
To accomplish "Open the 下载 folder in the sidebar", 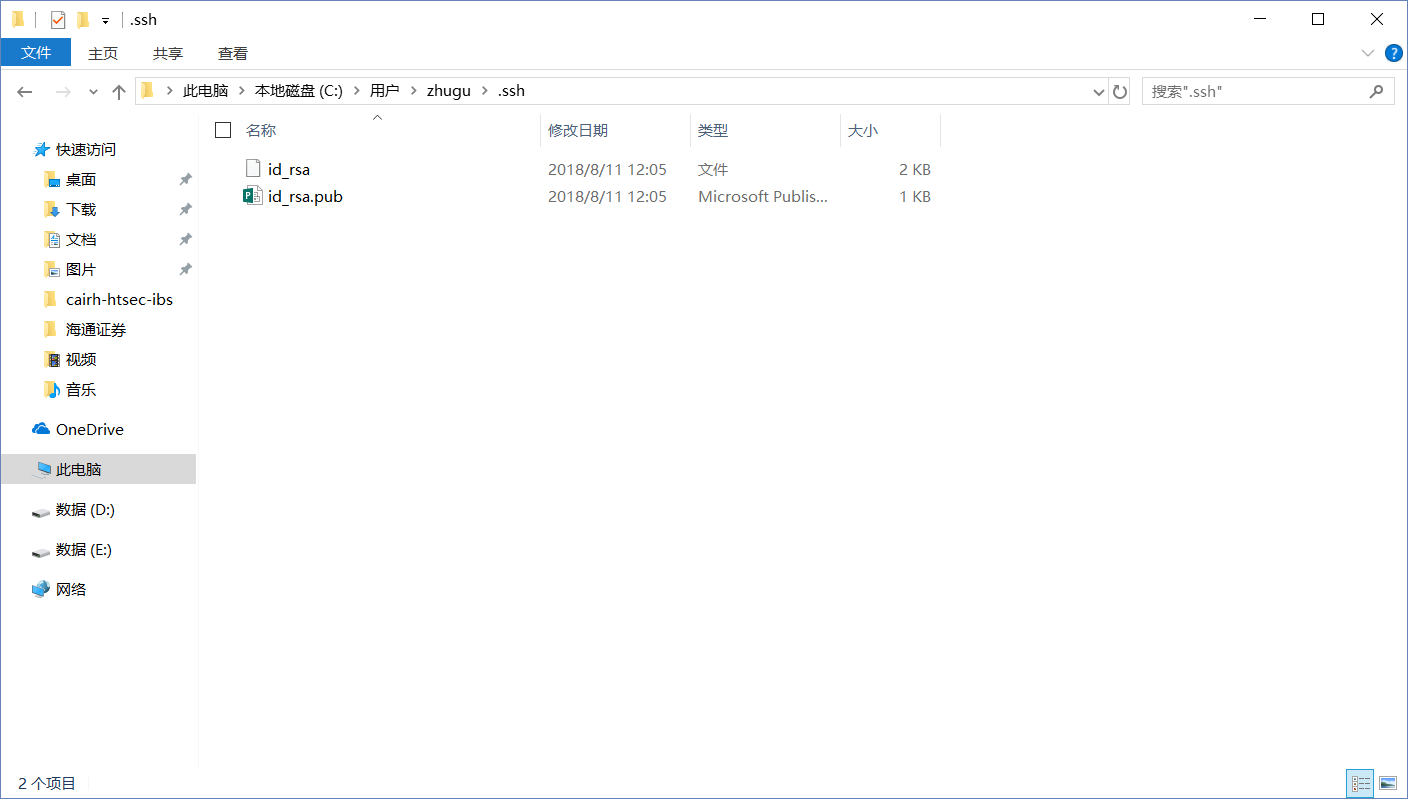I will click(81, 209).
